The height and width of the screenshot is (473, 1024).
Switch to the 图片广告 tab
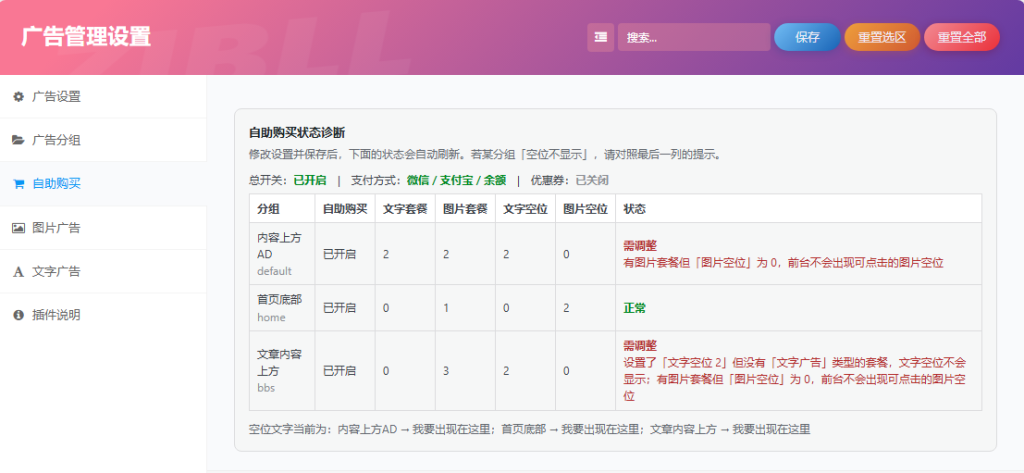click(x=103, y=228)
